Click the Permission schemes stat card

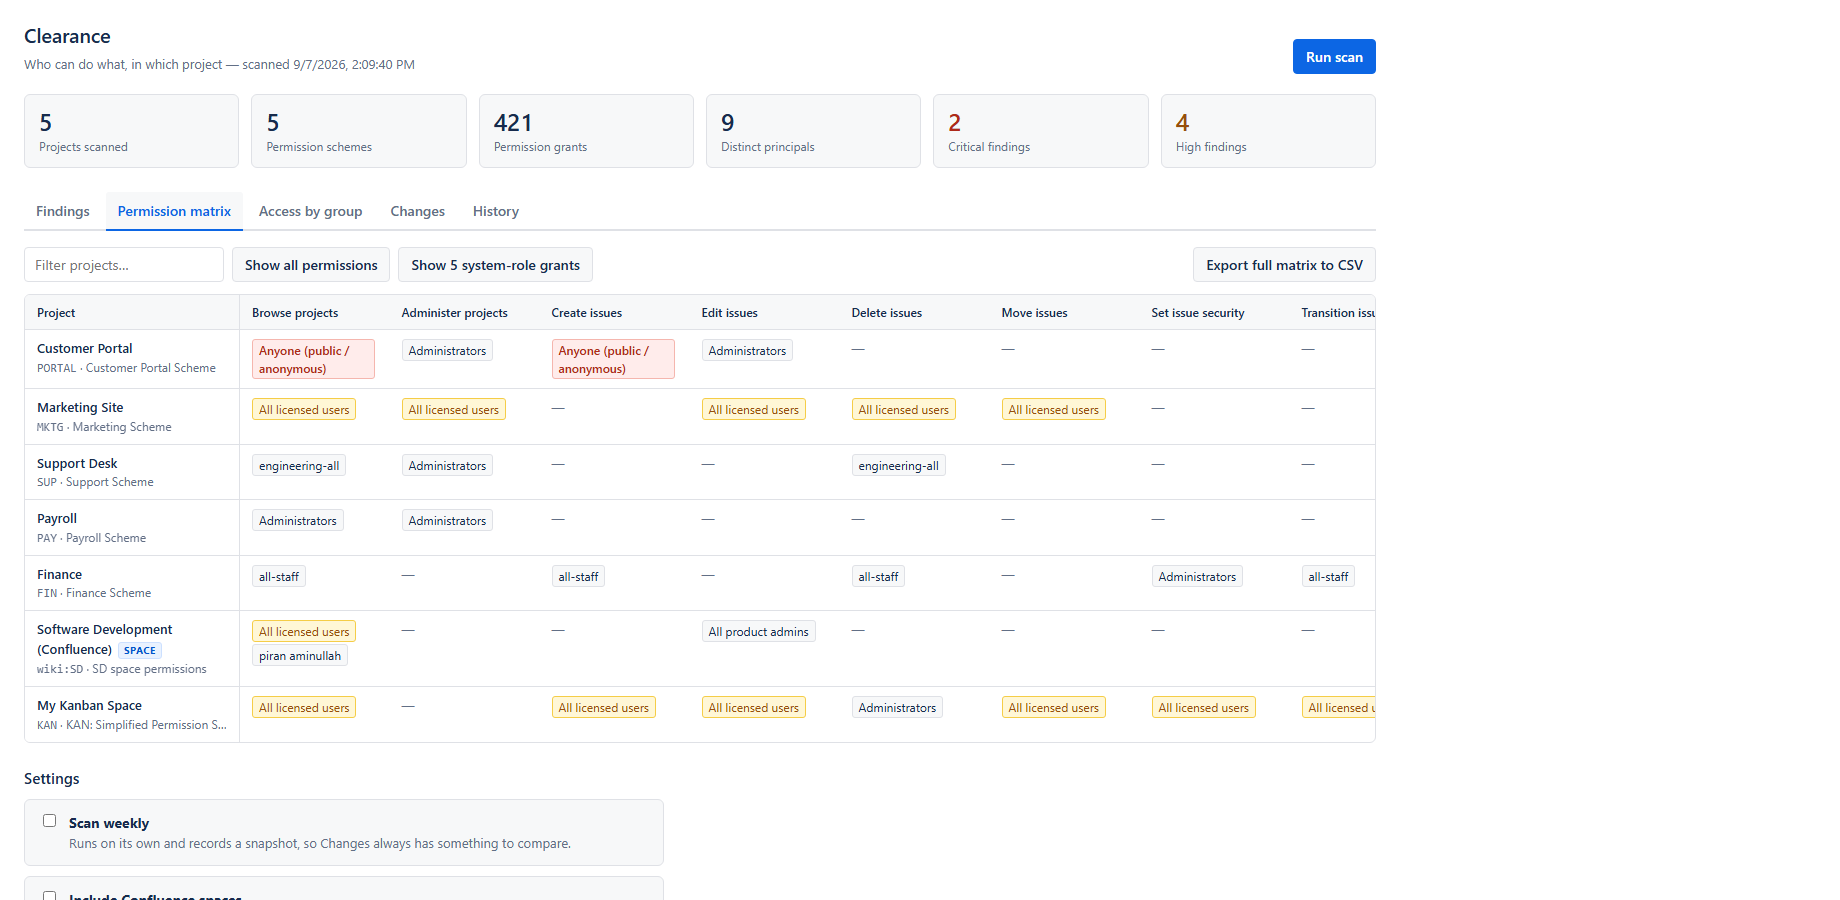pyautogui.click(x=359, y=131)
